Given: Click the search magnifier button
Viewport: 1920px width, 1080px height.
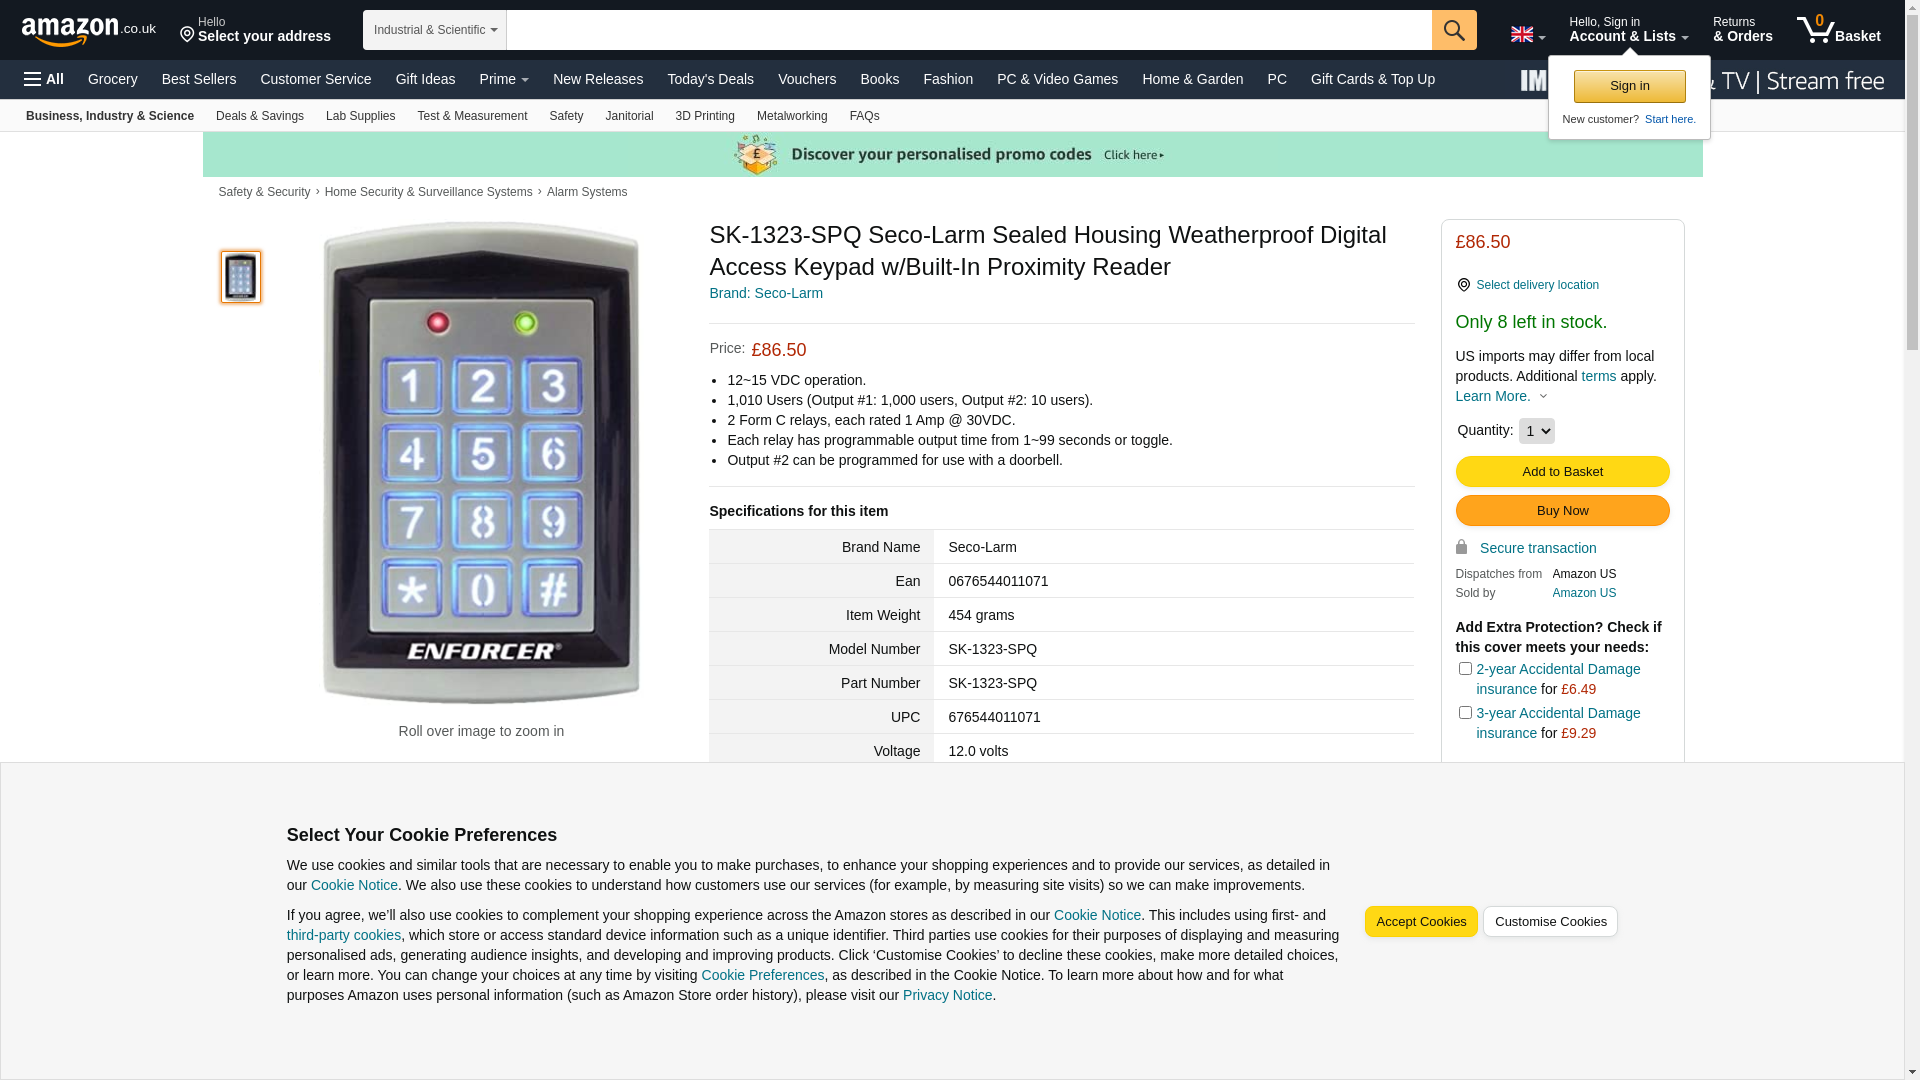Looking at the screenshot, I should [x=1454, y=30].
